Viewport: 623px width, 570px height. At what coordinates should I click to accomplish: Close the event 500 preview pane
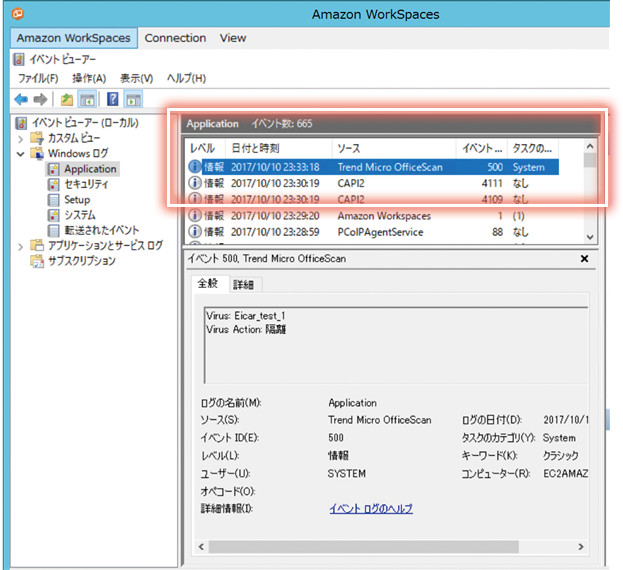(x=585, y=259)
